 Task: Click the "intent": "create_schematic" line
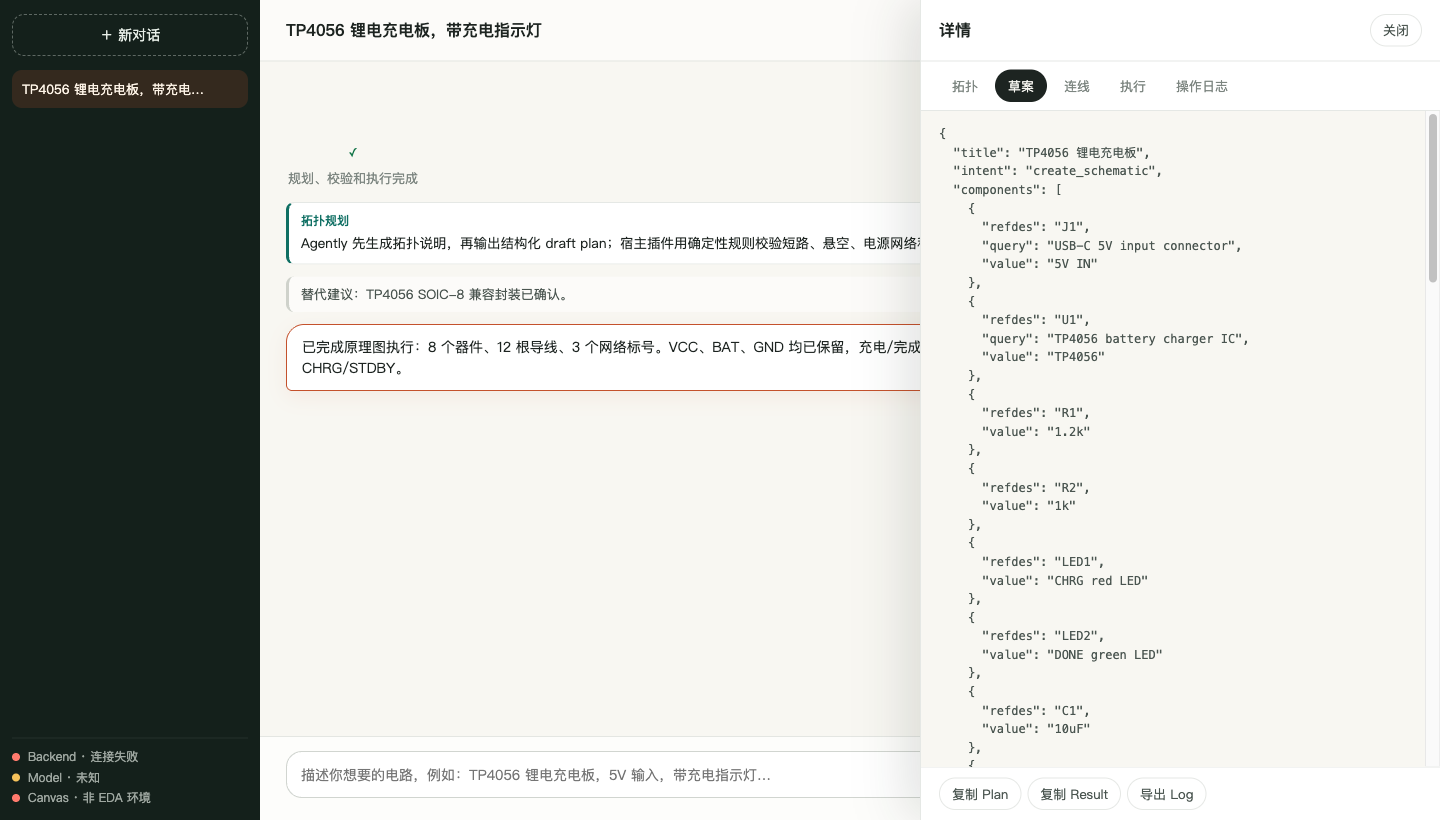[1058, 170]
